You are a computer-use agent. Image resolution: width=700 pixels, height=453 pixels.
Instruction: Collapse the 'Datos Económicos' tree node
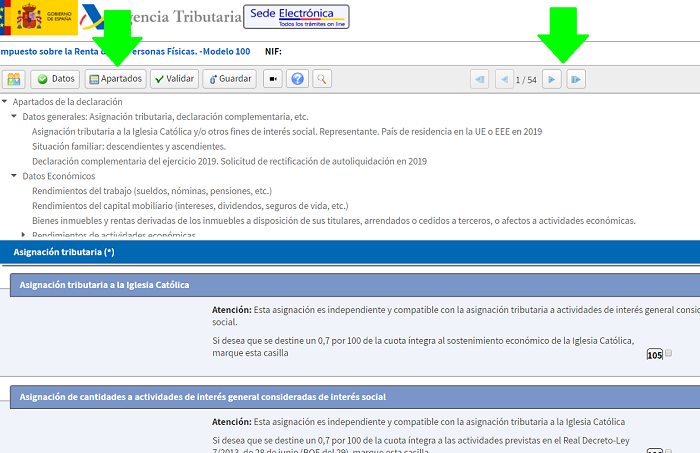[x=14, y=176]
